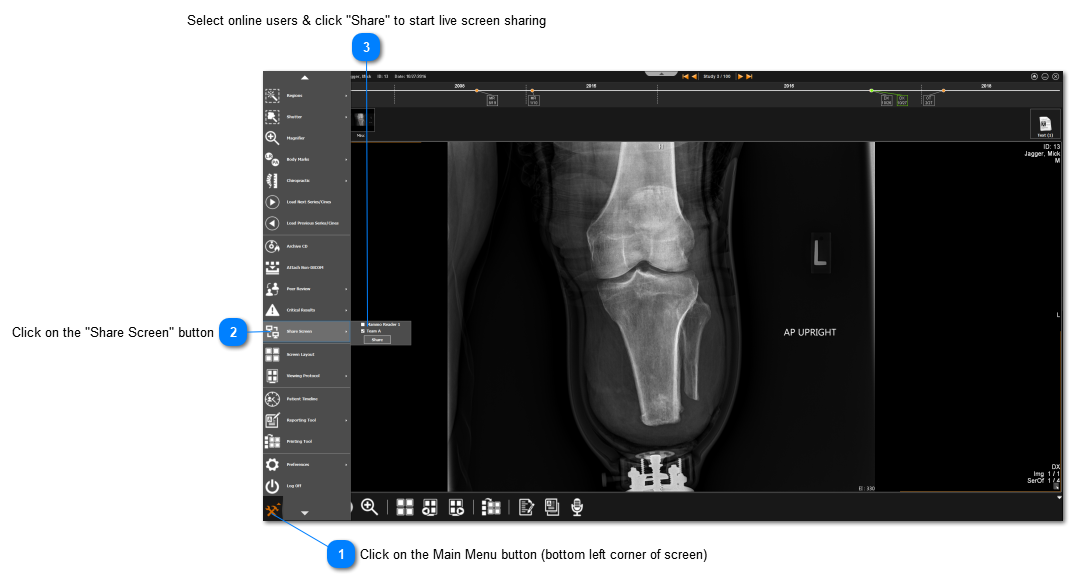1072x579 pixels.
Task: Open the Shutter tool
Action: pyautogui.click(x=300, y=116)
